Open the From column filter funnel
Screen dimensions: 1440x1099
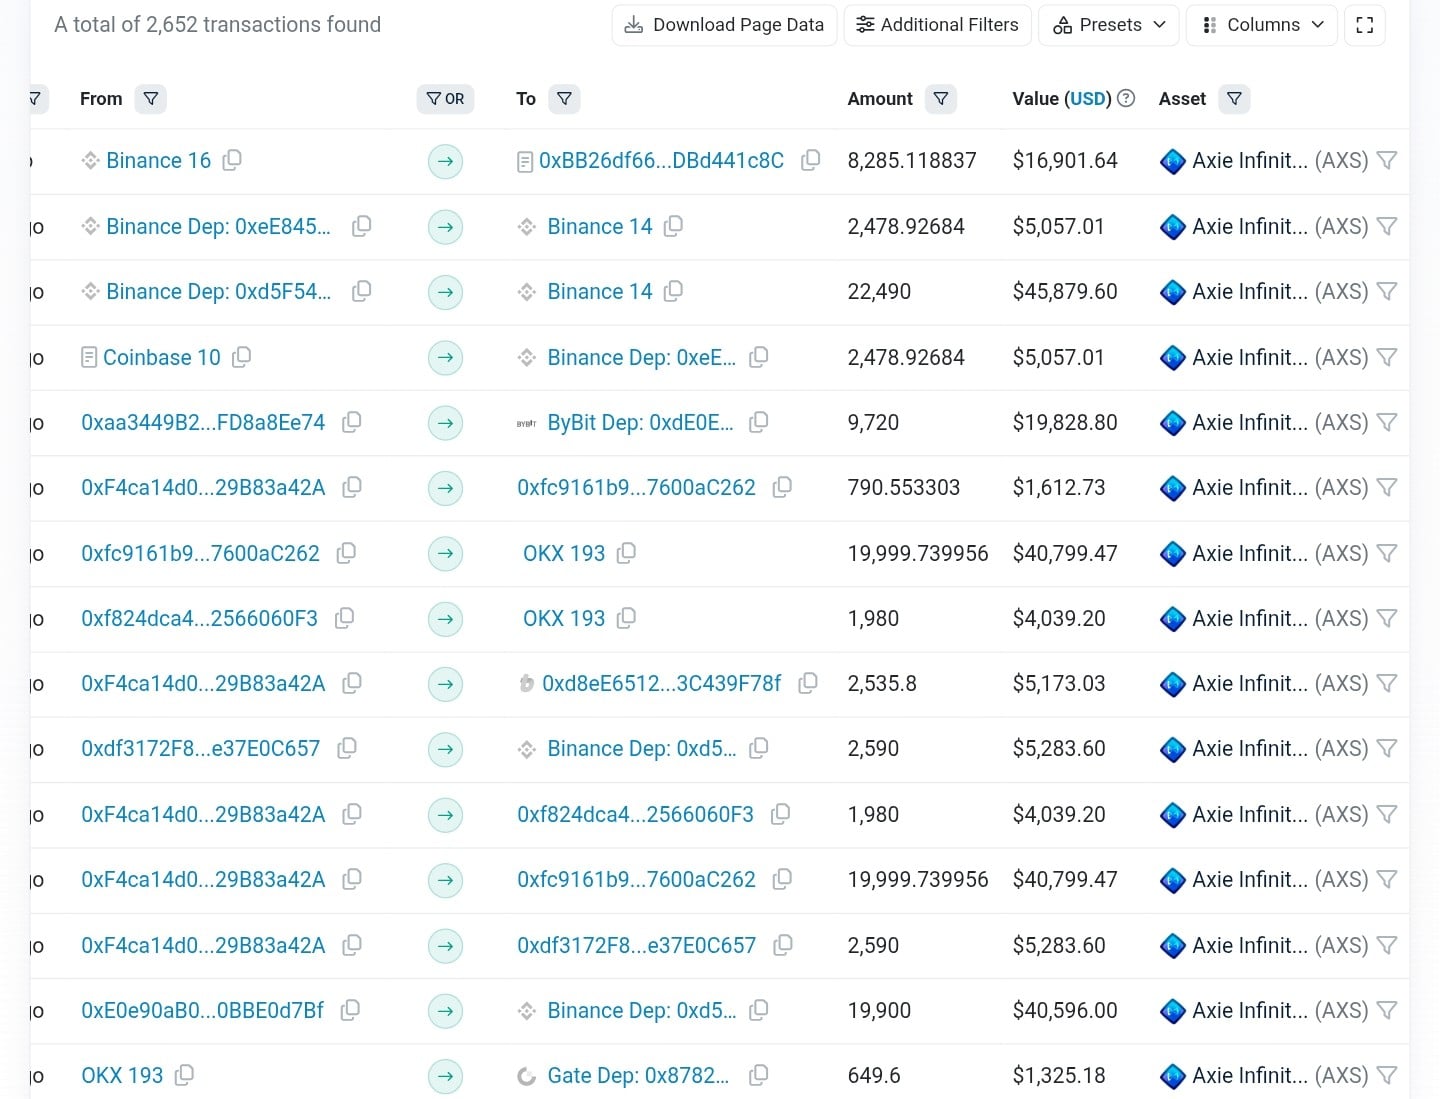151,99
